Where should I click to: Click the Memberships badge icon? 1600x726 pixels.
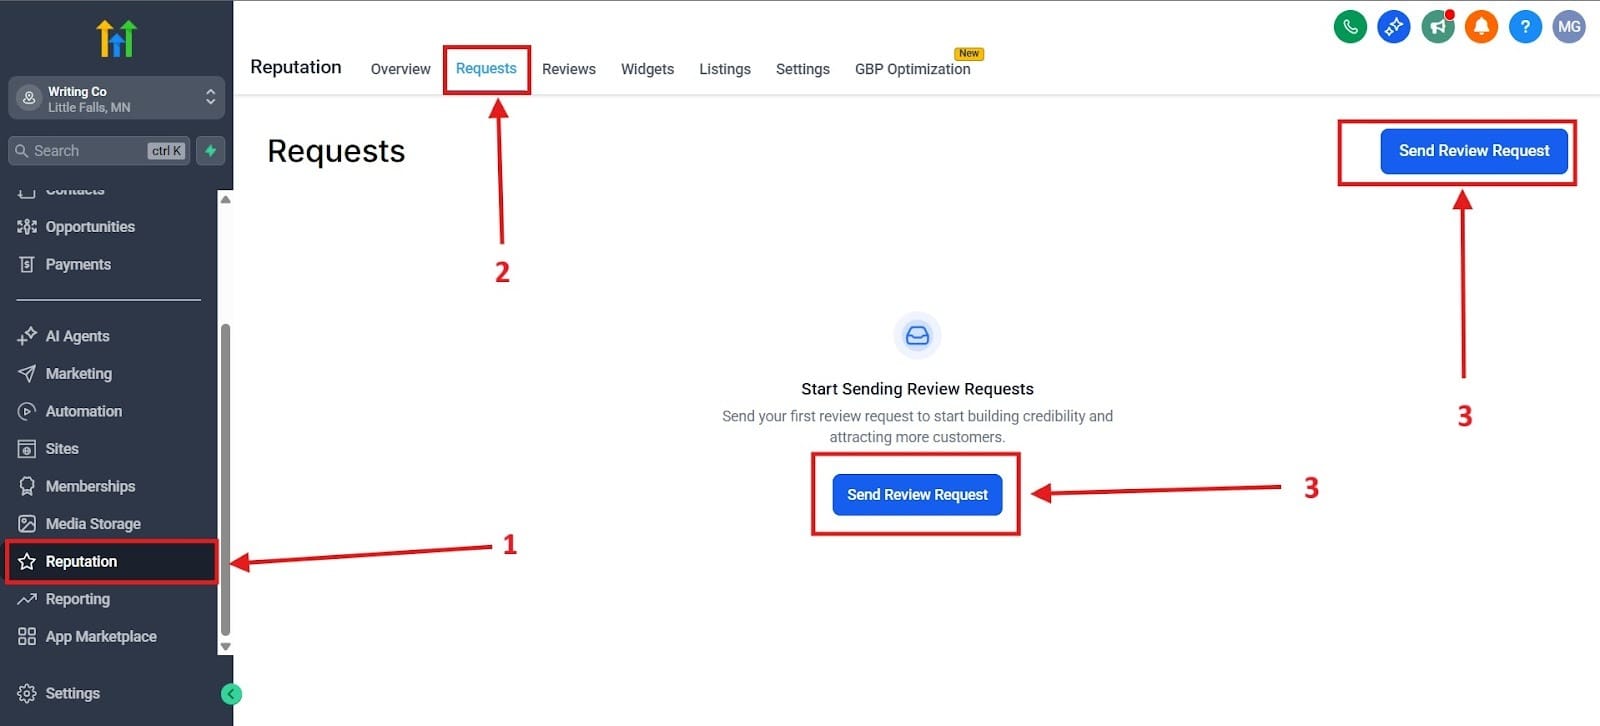pyautogui.click(x=27, y=486)
